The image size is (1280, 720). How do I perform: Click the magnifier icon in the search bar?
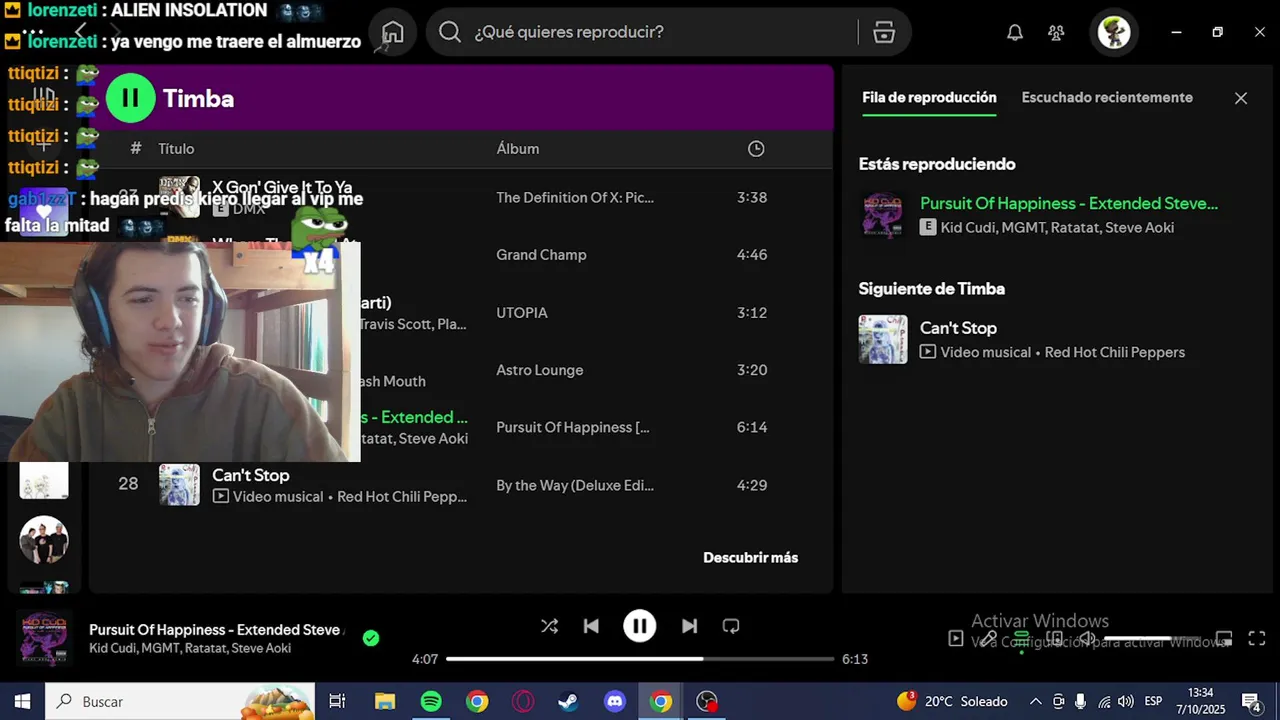pyautogui.click(x=450, y=32)
